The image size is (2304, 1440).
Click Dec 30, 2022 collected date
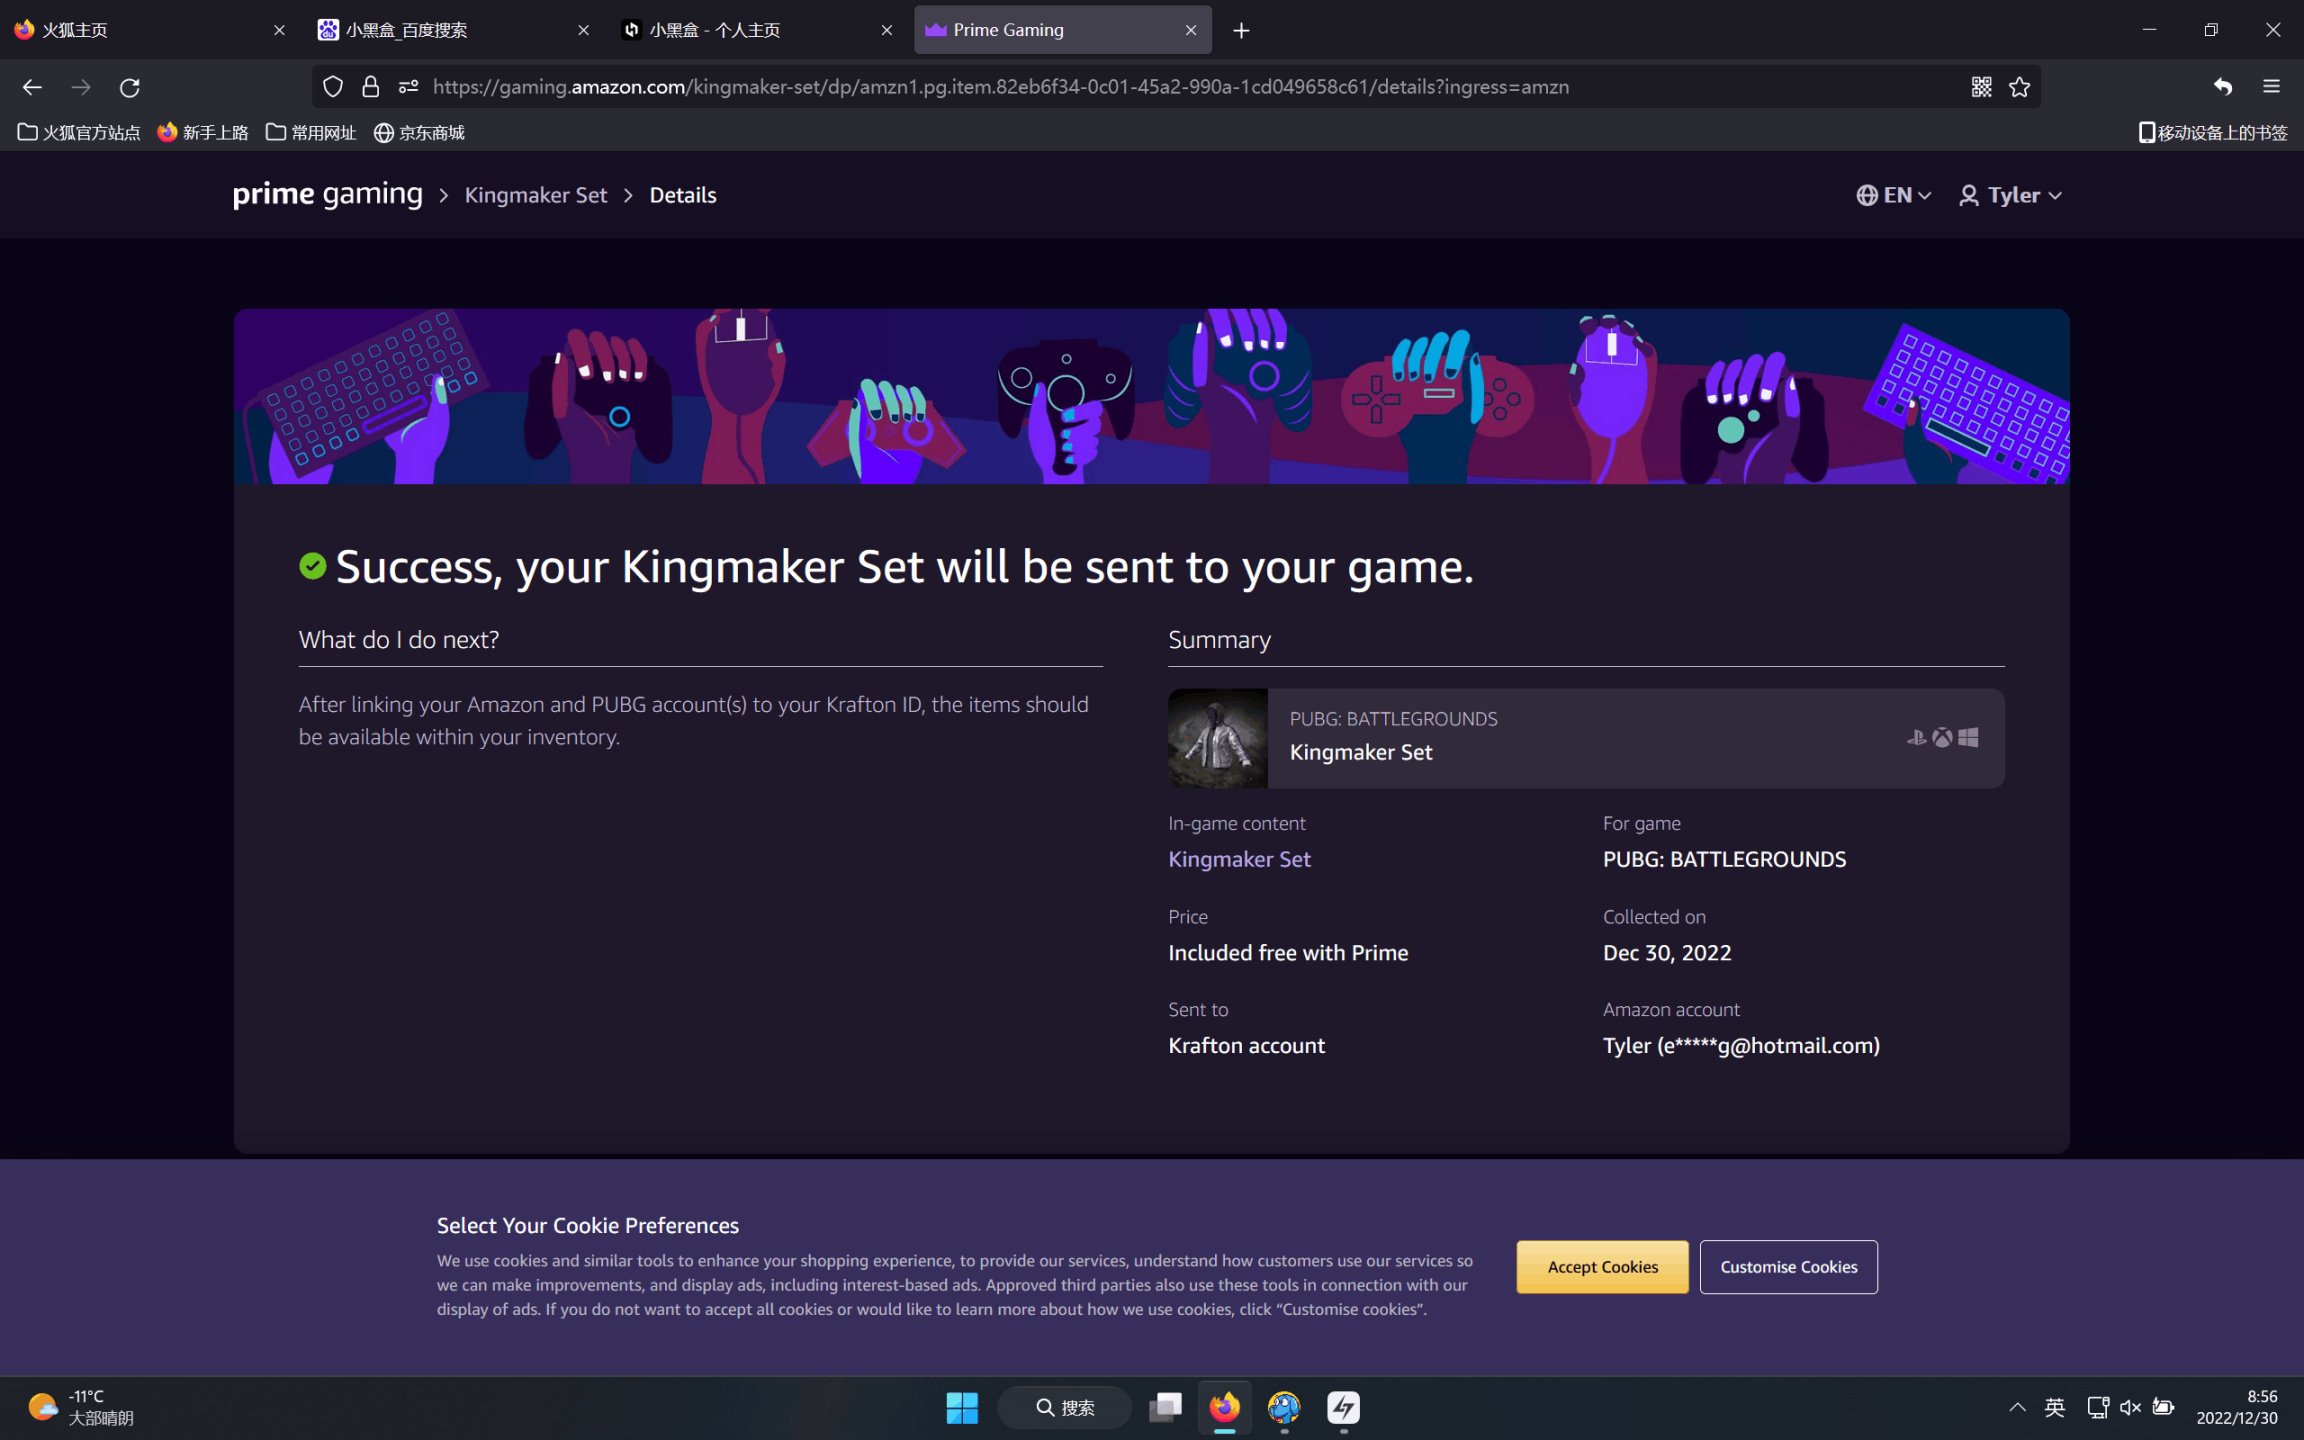click(1667, 953)
